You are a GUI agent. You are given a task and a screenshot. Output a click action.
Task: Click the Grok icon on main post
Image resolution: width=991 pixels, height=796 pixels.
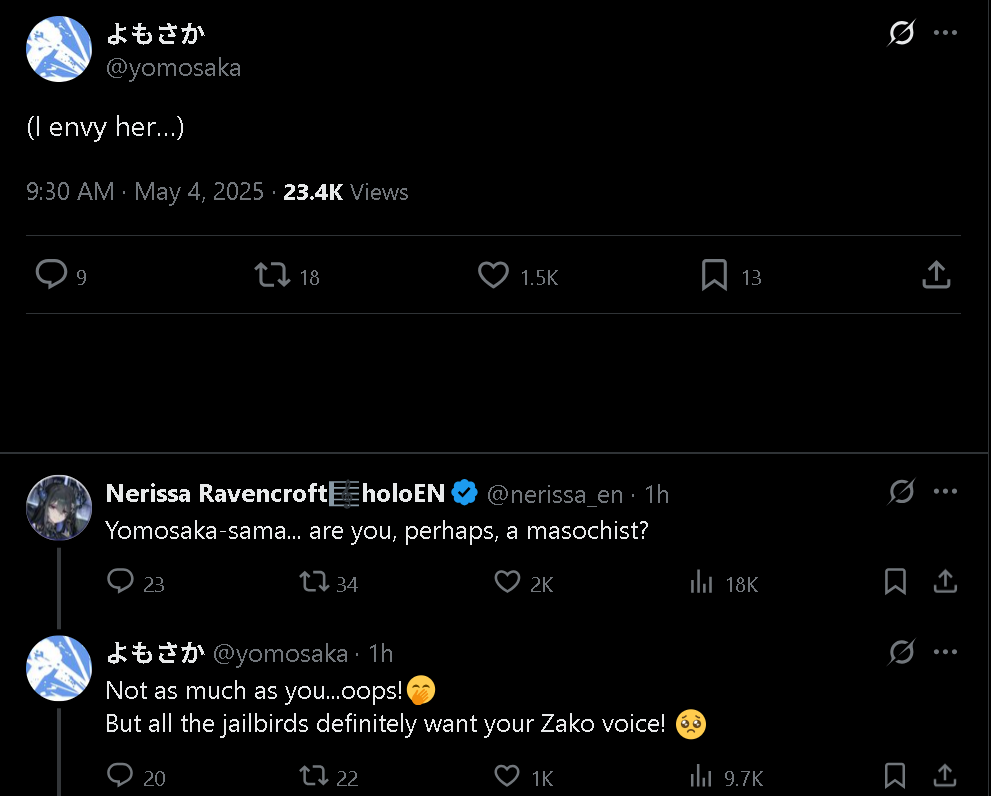[x=901, y=33]
